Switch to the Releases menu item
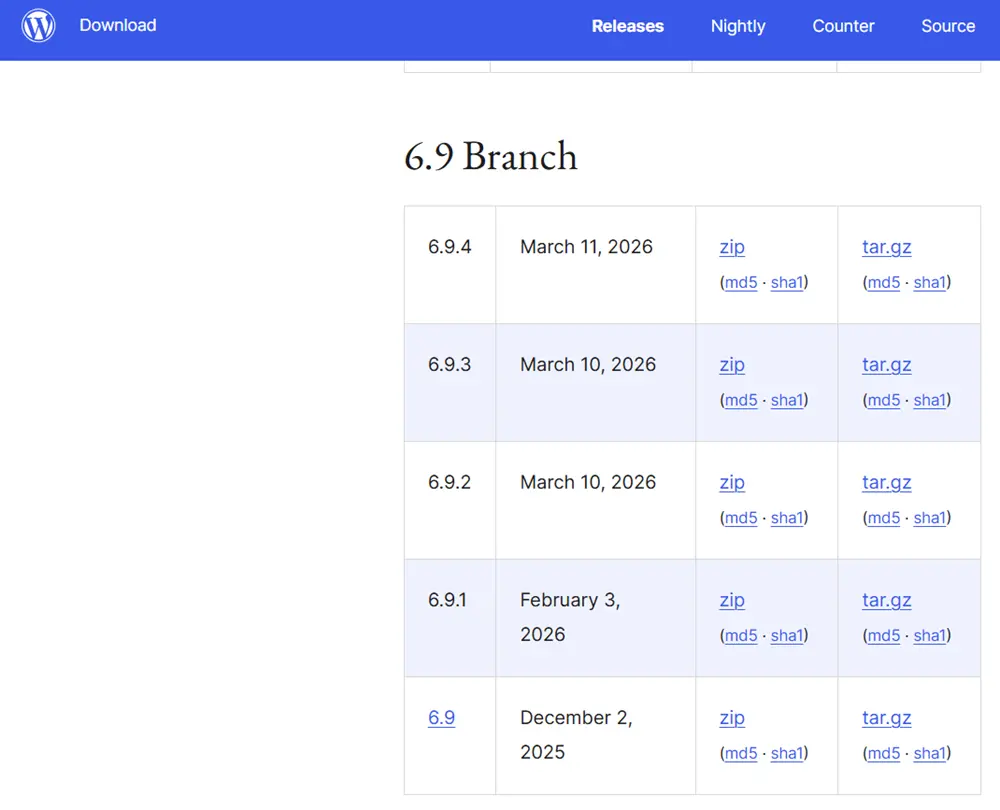Image resolution: width=1000 pixels, height=810 pixels. click(628, 26)
